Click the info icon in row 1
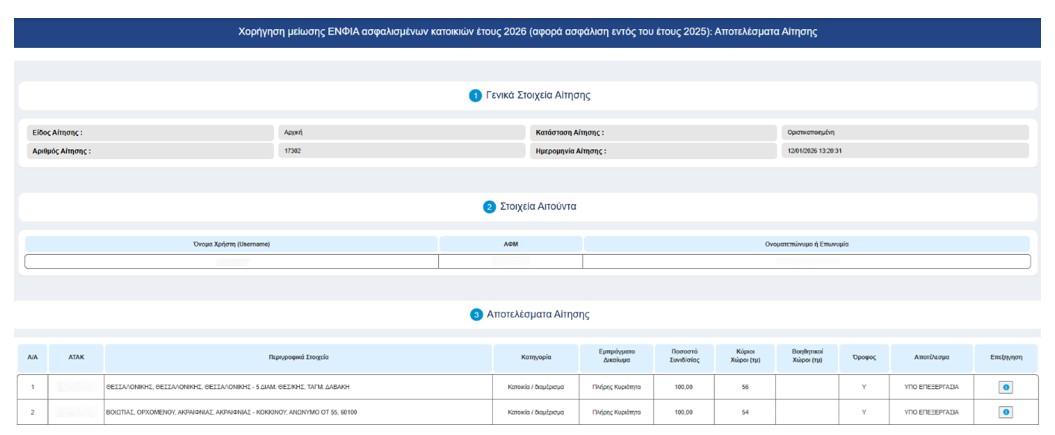This screenshot has height=435, width=1055. 1006,386
